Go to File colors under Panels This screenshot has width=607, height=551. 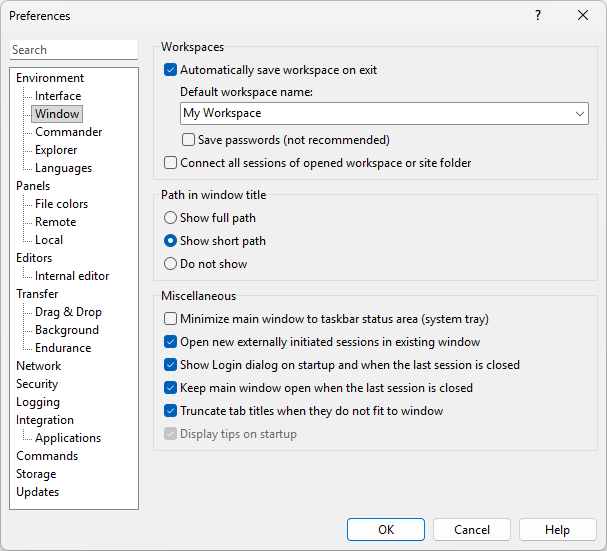tap(61, 204)
